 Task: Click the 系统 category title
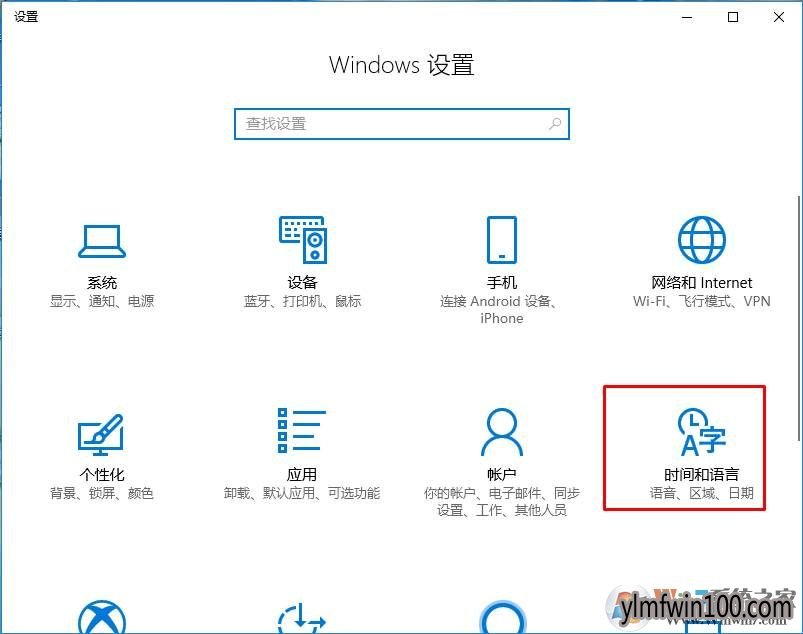coord(102,282)
